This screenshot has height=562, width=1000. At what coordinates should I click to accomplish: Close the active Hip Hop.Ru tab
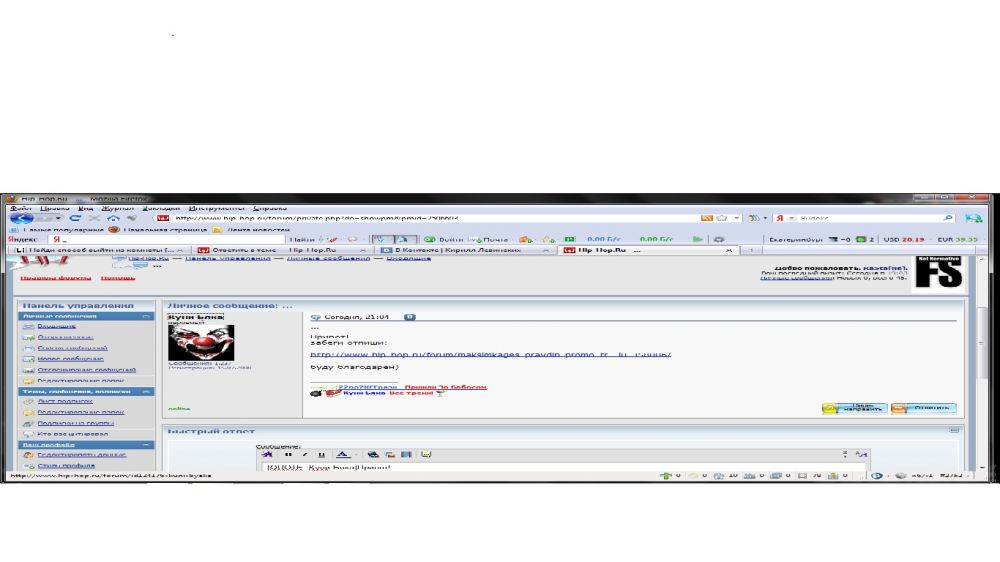(728, 250)
